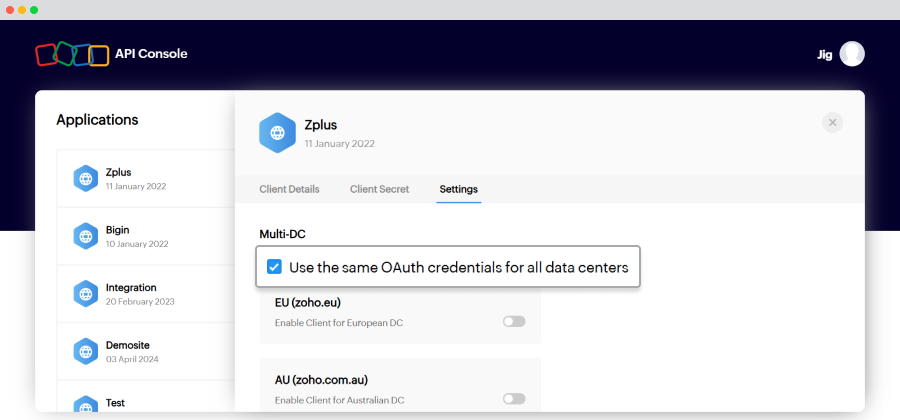
Task: Select the Zplus application list icon
Action: tap(86, 178)
